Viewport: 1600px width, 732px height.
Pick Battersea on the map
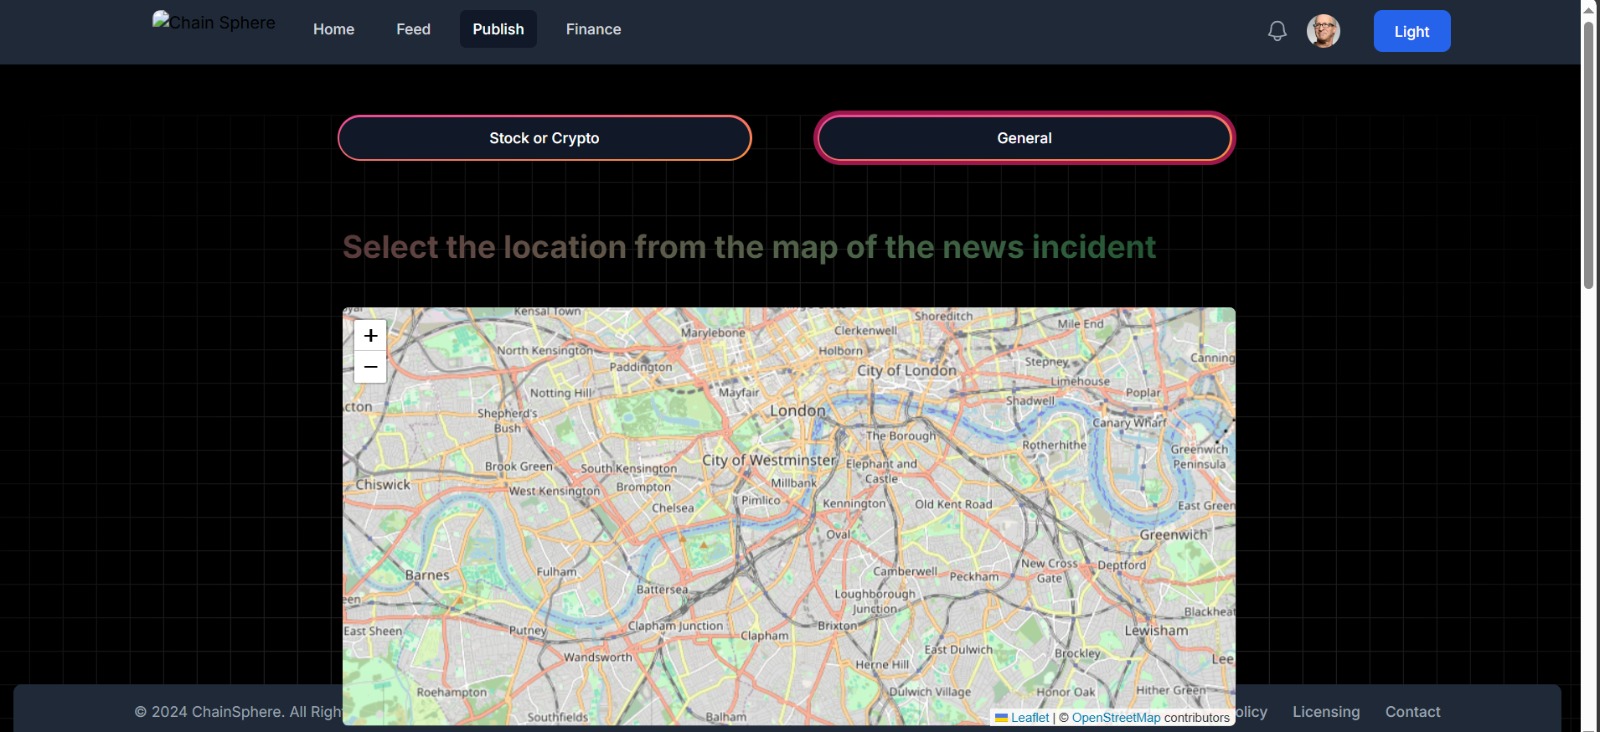tap(662, 590)
